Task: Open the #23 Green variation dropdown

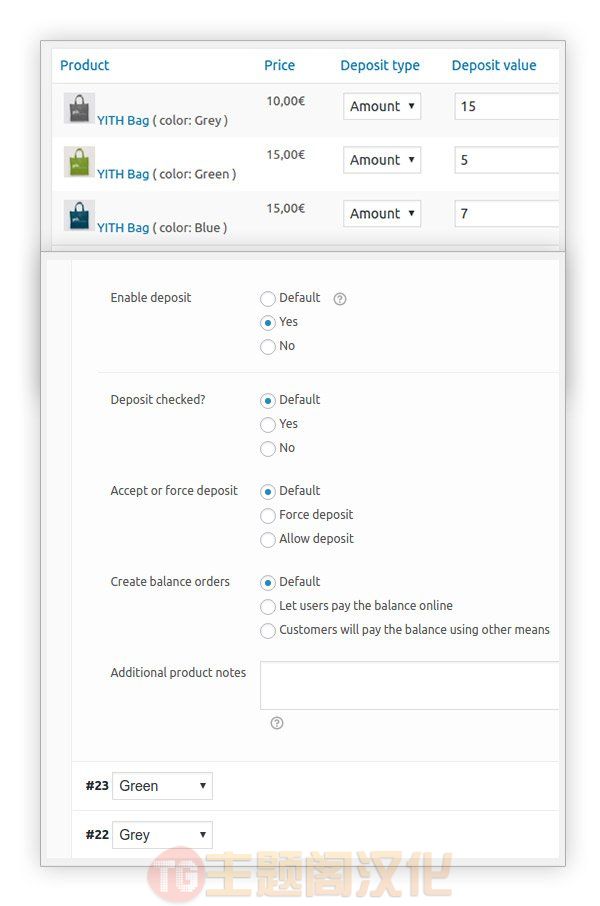Action: 162,786
